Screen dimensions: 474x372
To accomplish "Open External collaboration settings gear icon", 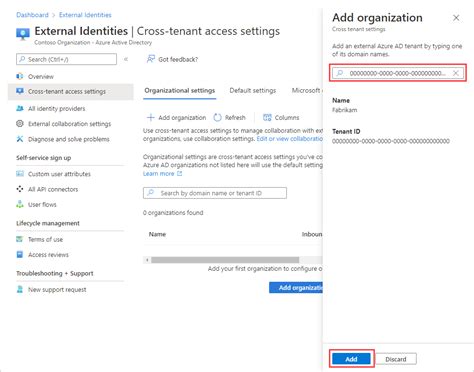I will pyautogui.click(x=20, y=124).
